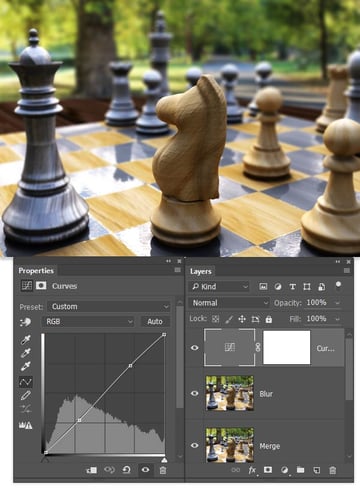The image size is (360, 490).
Task: Select the Curves layer mask thumbnail
Action: point(287,347)
